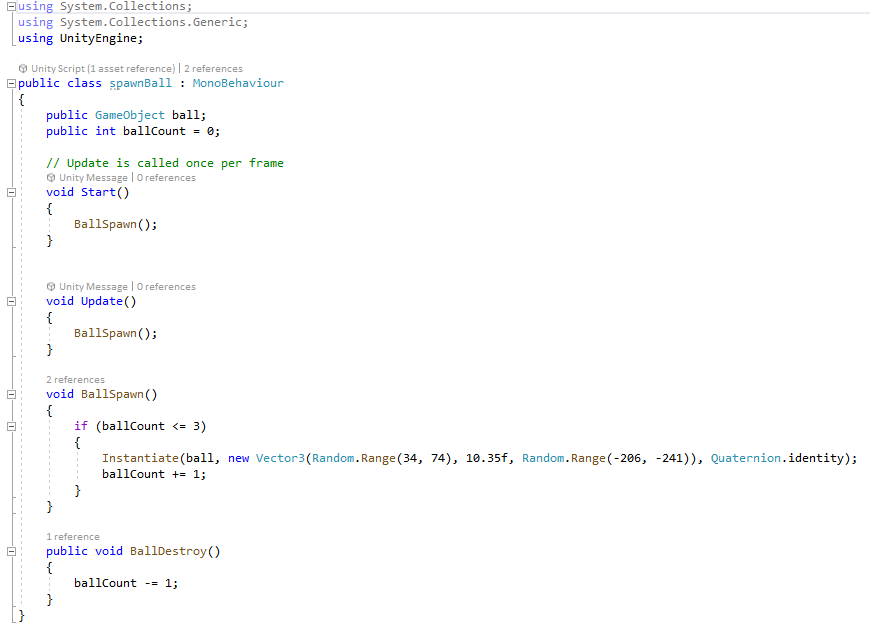Open '0 references' link above Update method
870x629 pixels.
coord(166,287)
